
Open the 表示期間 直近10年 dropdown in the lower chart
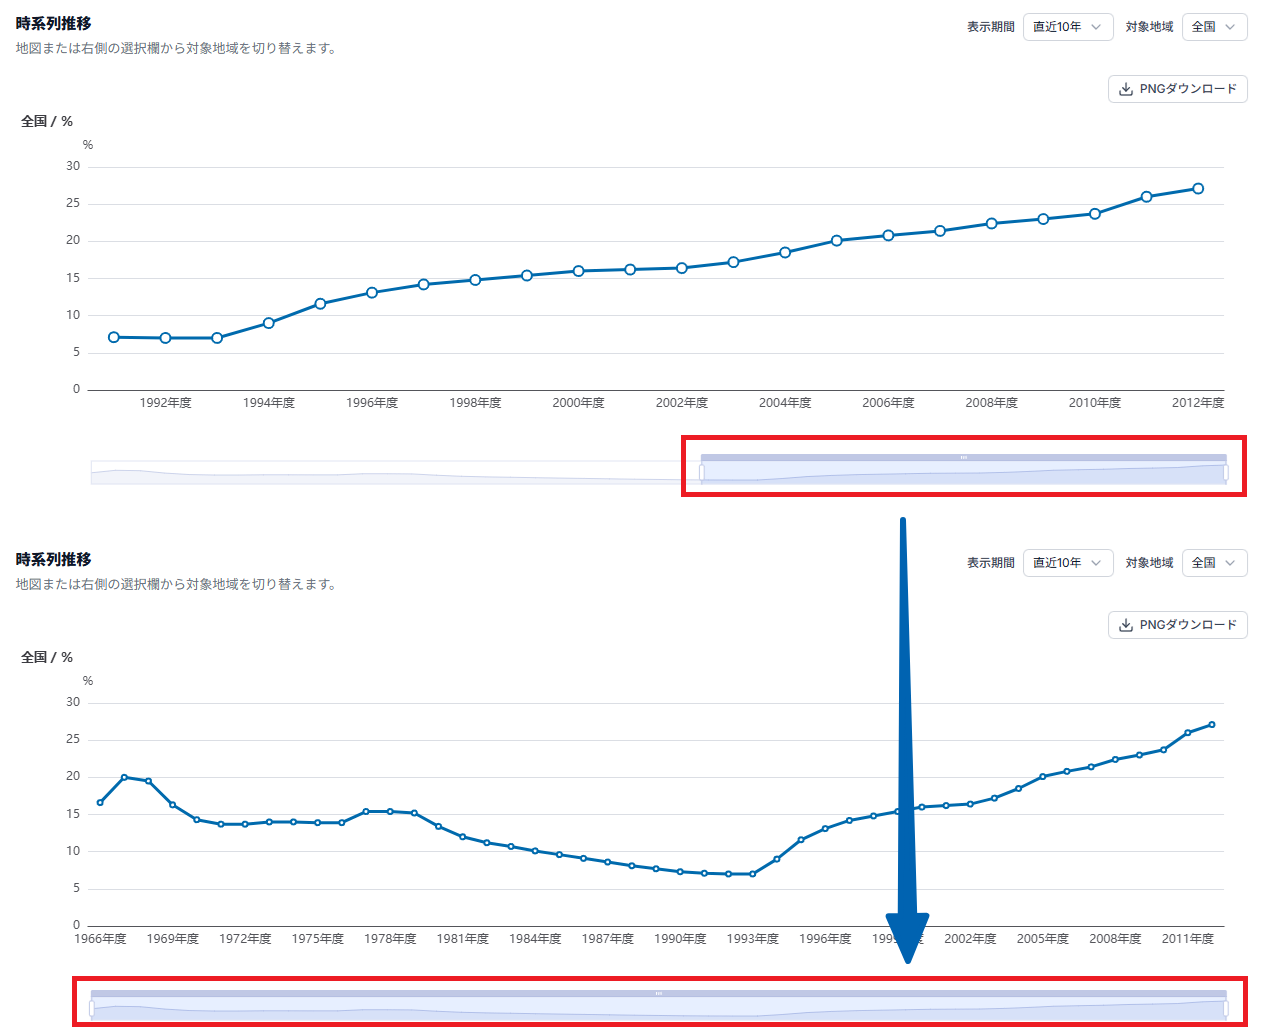tap(1068, 563)
